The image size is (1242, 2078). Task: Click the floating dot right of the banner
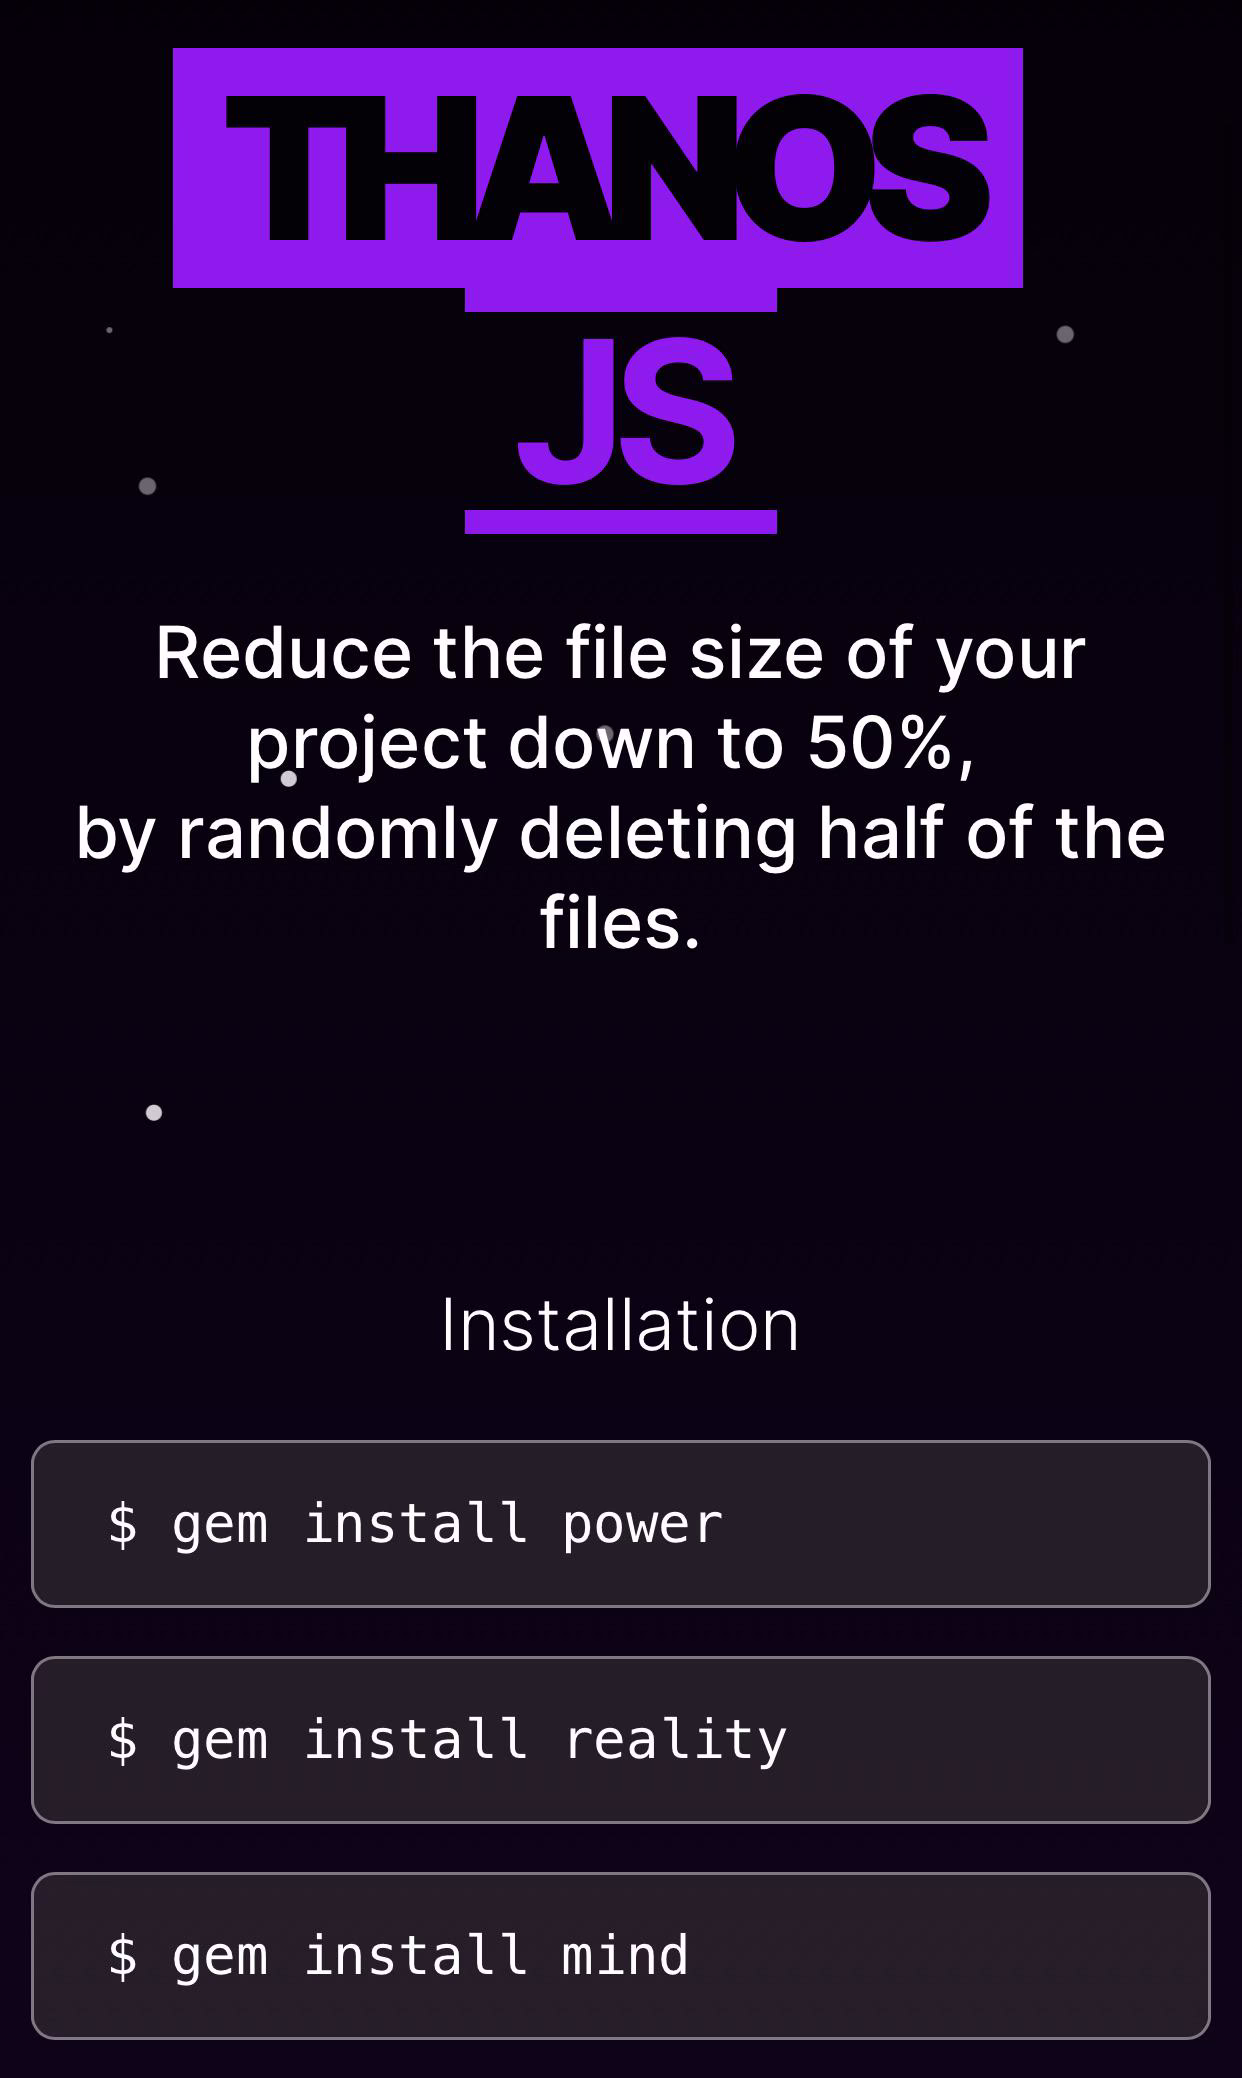pyautogui.click(x=1065, y=334)
